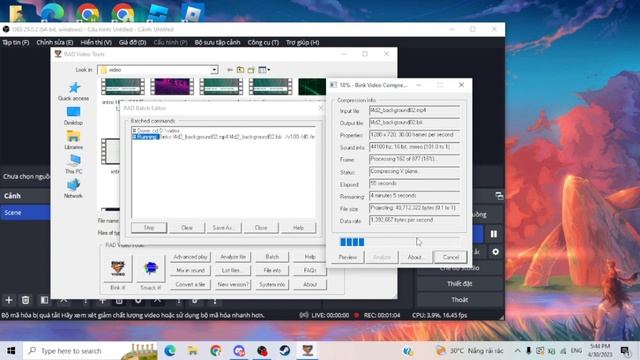640x360 pixels.
Task: Open Chỉnh sửa (E) menu in OBS
Action: click(55, 42)
